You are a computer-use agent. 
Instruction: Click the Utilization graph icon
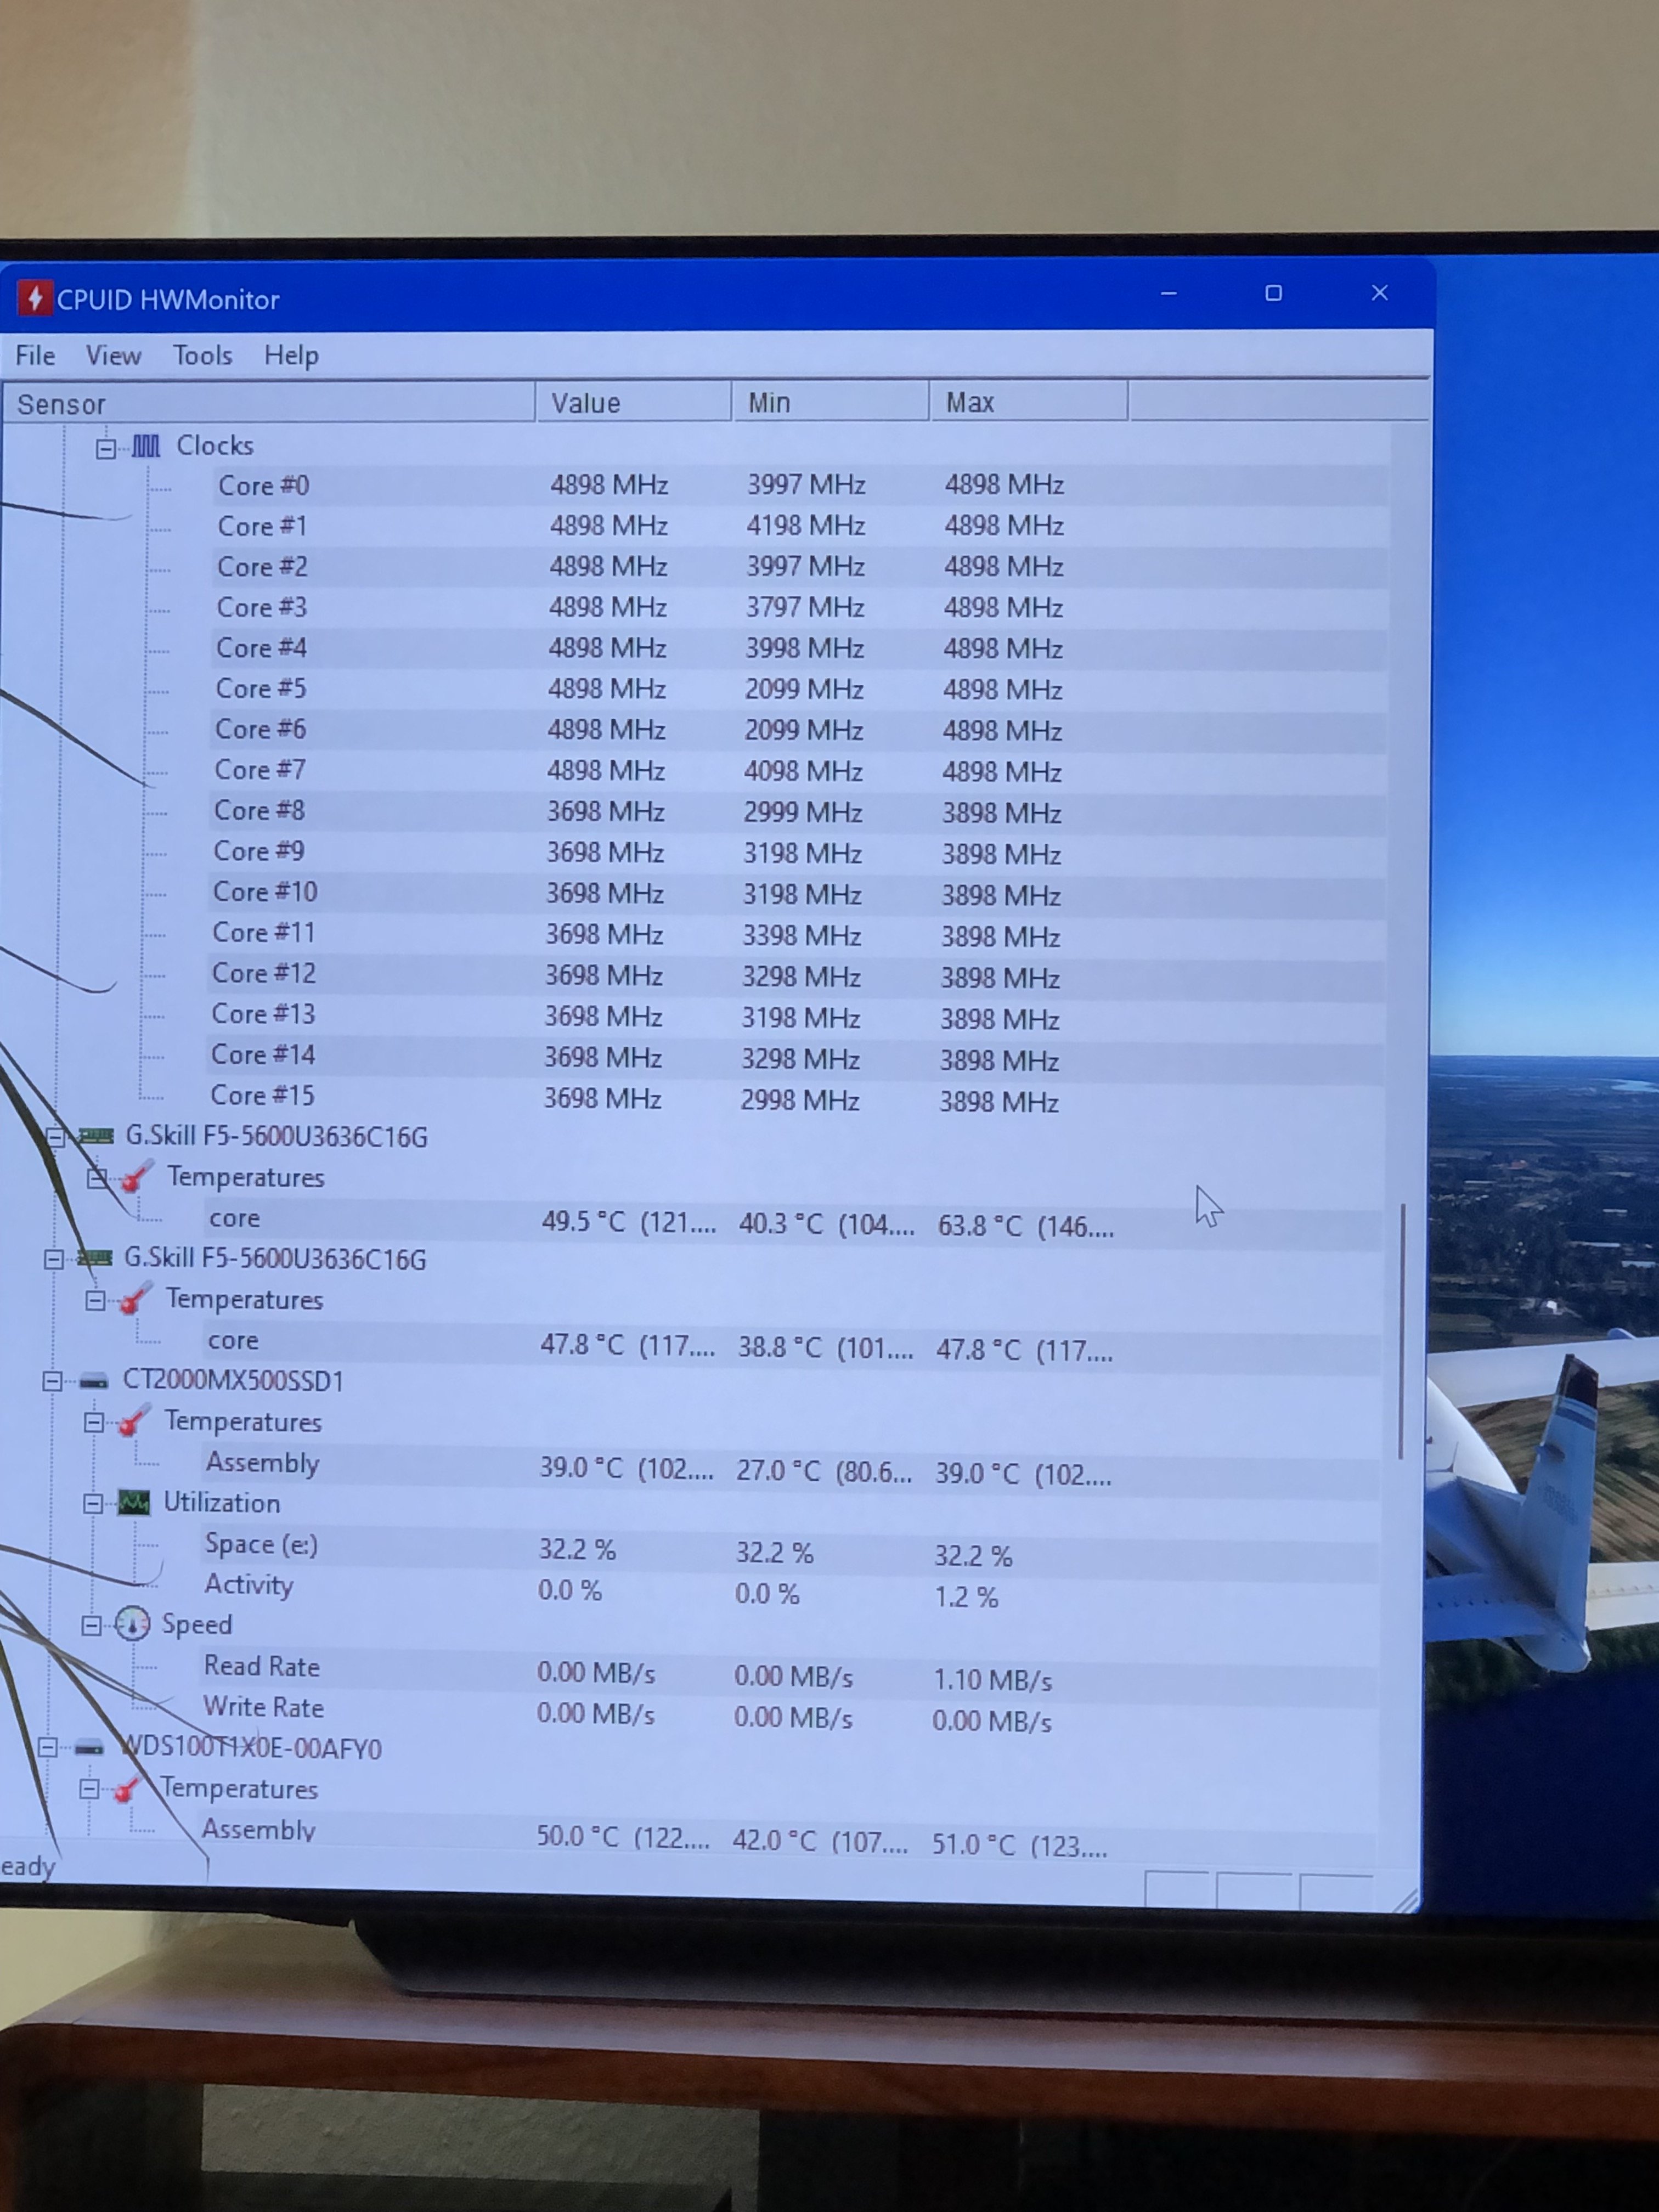(x=134, y=1502)
